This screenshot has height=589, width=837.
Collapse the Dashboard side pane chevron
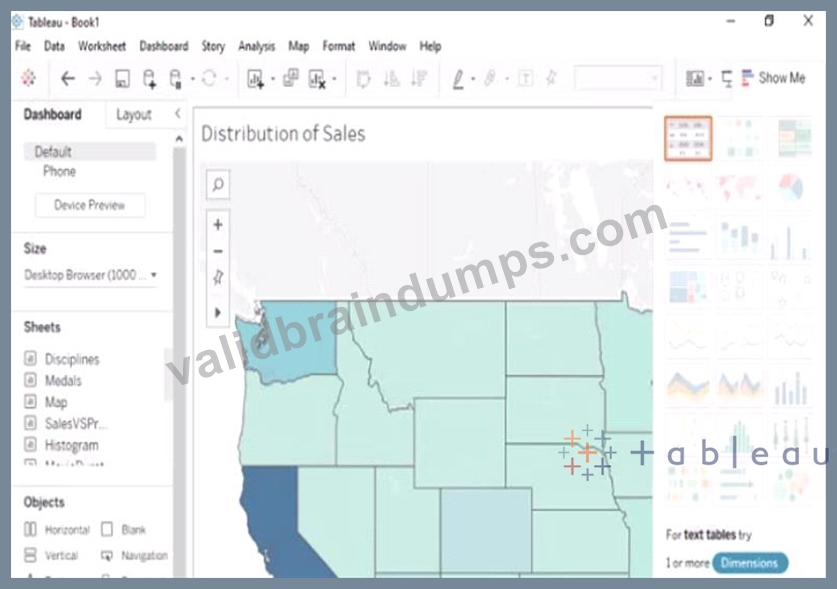click(178, 113)
